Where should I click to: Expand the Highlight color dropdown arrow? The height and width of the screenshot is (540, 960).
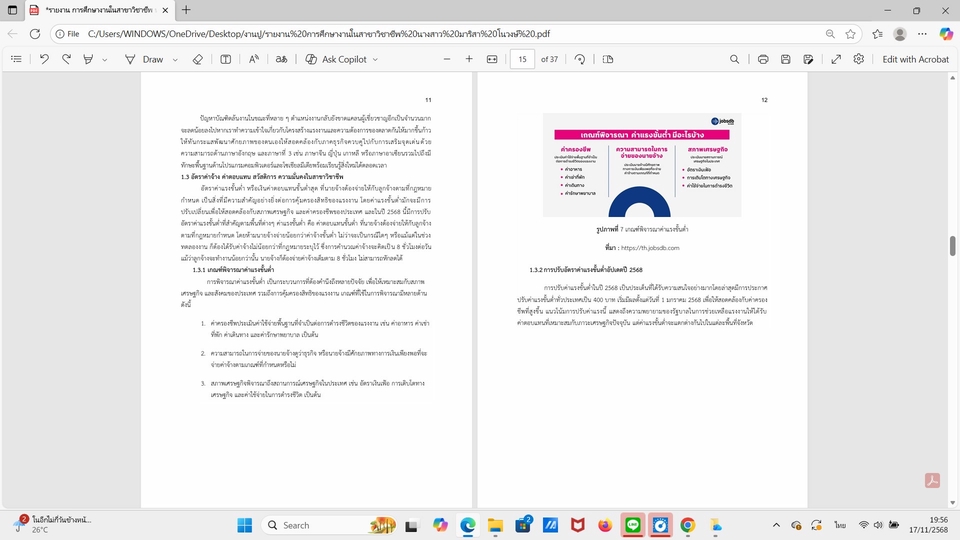pos(104,59)
